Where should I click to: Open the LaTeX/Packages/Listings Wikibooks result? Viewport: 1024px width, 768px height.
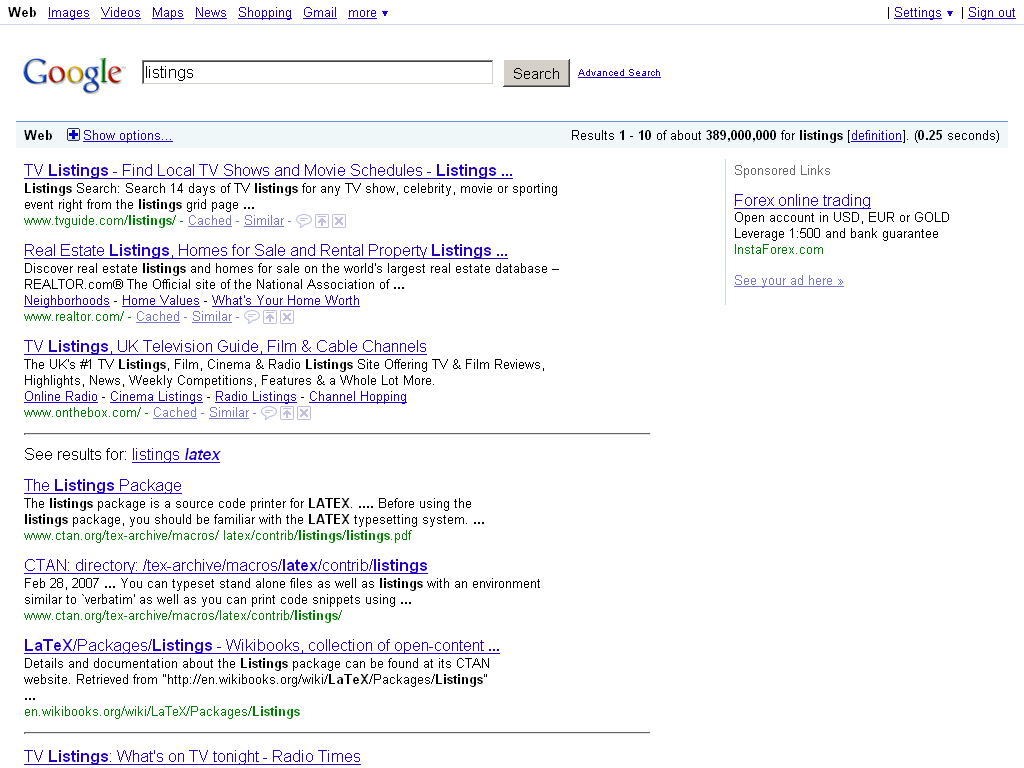click(262, 646)
